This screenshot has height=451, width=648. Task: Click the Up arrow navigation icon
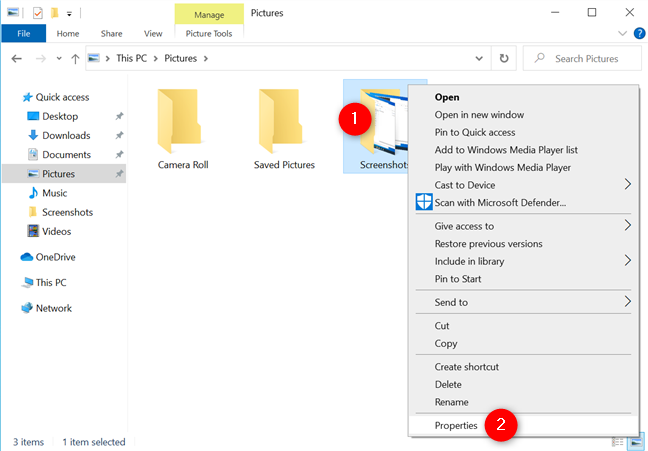[75, 59]
